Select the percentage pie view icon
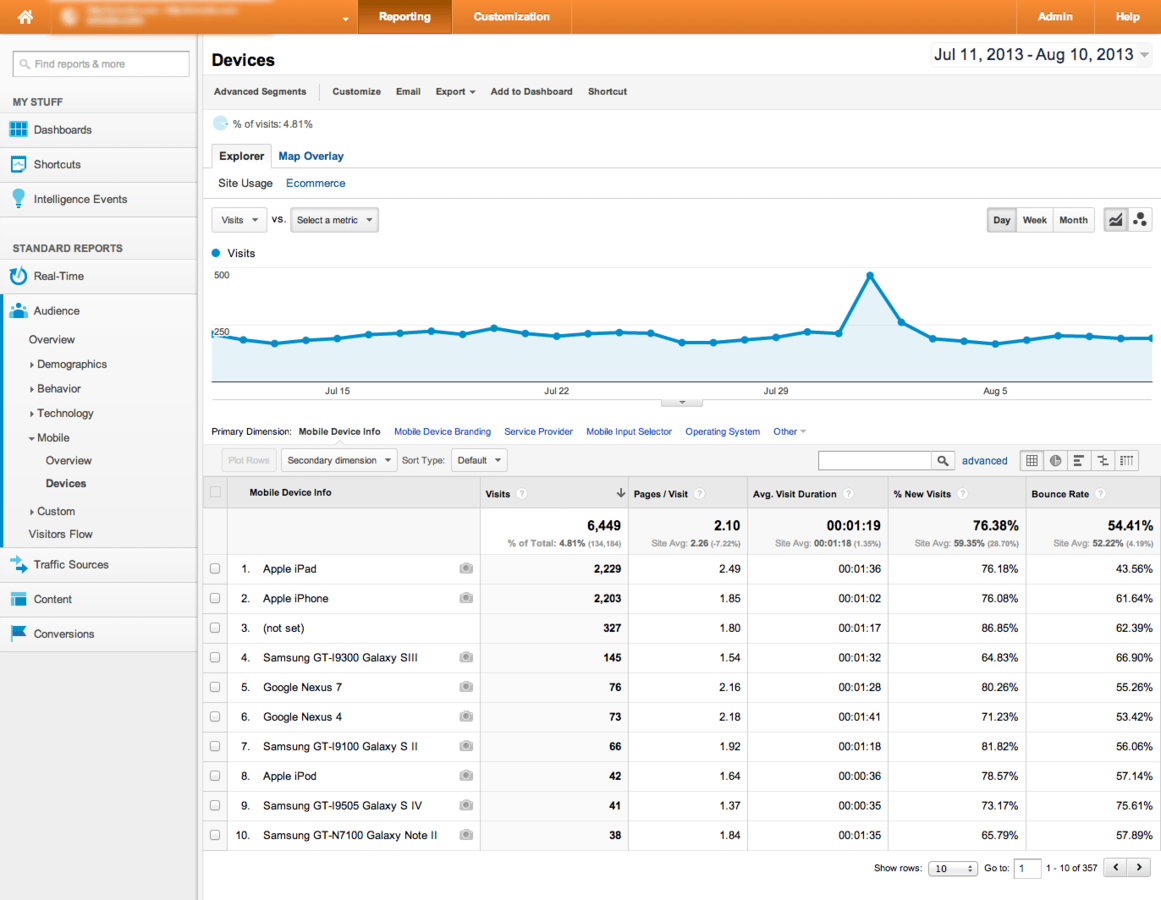Image resolution: width=1161 pixels, height=900 pixels. (x=1055, y=460)
